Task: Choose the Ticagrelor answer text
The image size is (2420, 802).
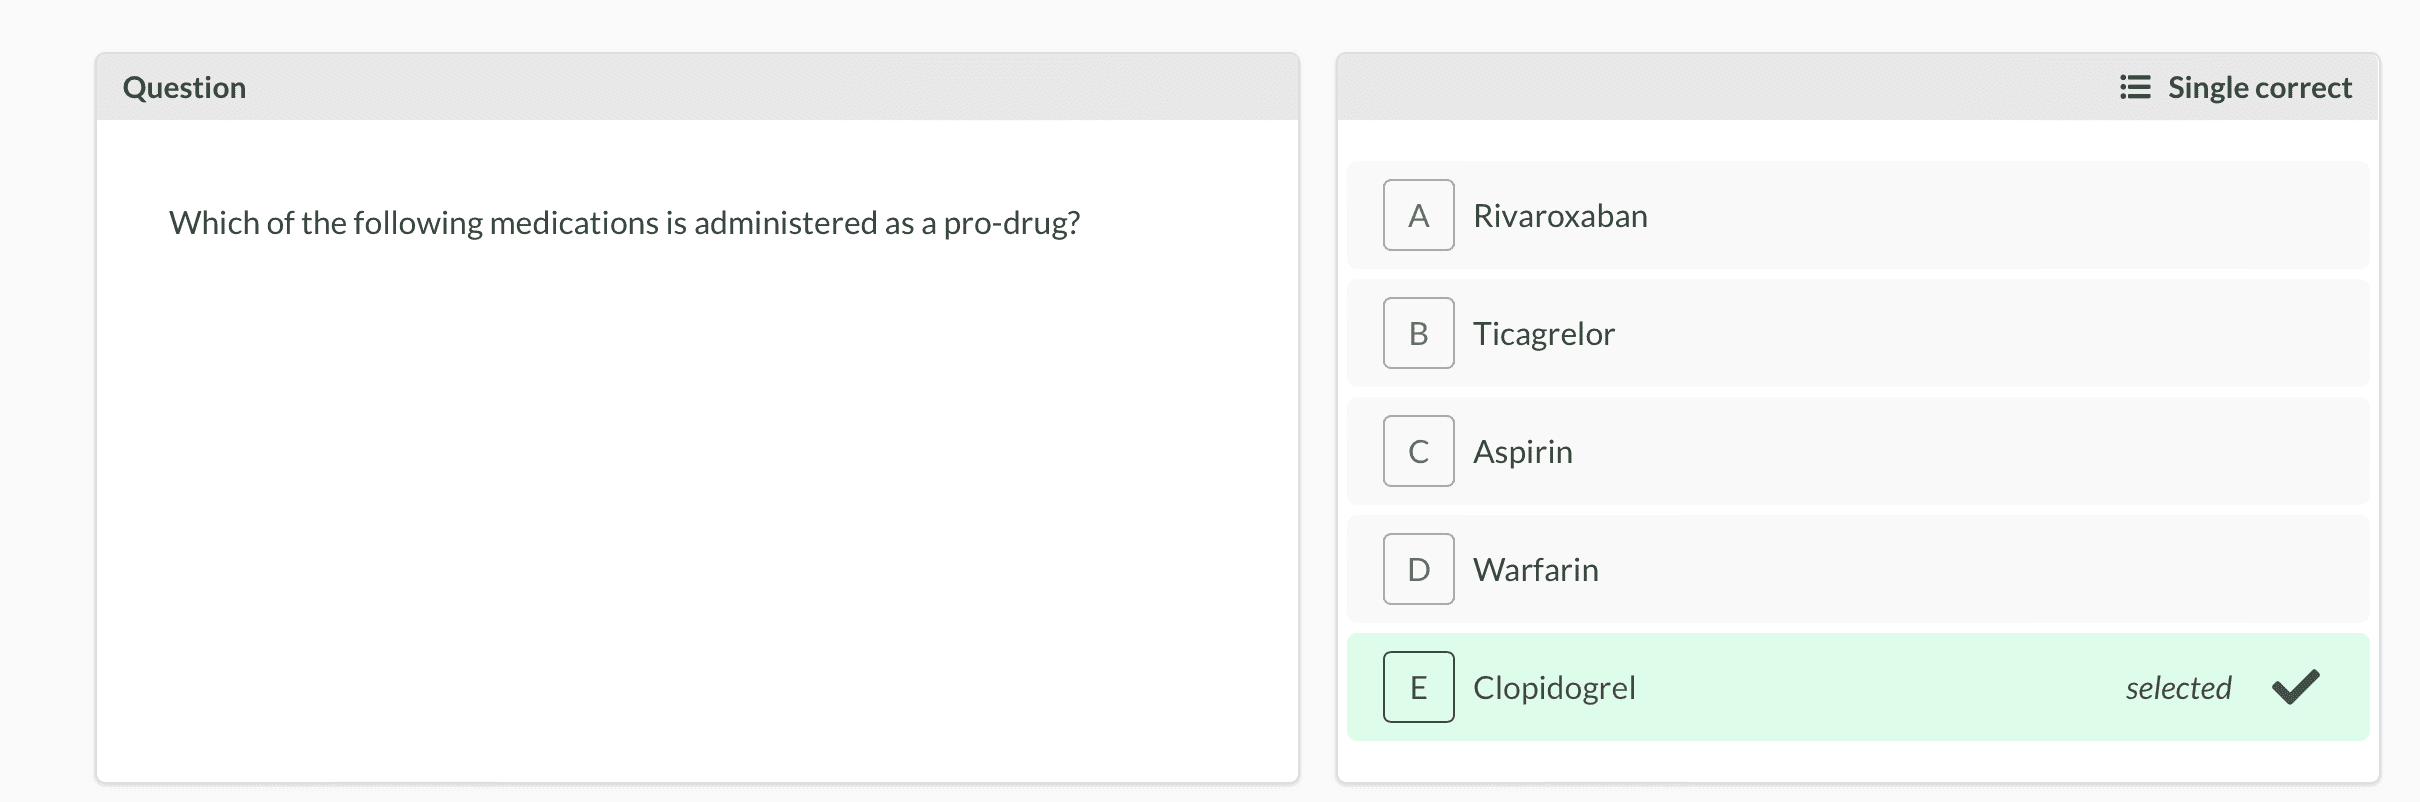Action: tap(1543, 334)
